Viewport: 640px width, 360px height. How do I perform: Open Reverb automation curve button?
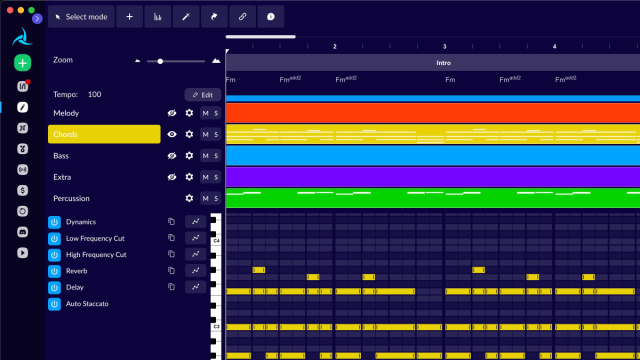click(x=196, y=270)
